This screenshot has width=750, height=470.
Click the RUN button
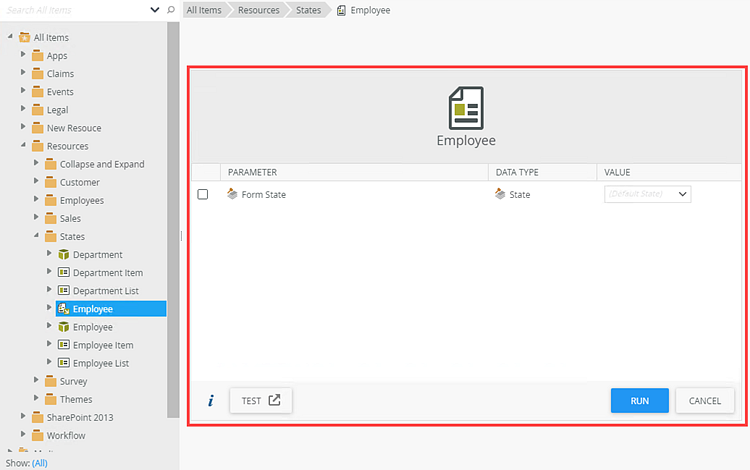640,401
